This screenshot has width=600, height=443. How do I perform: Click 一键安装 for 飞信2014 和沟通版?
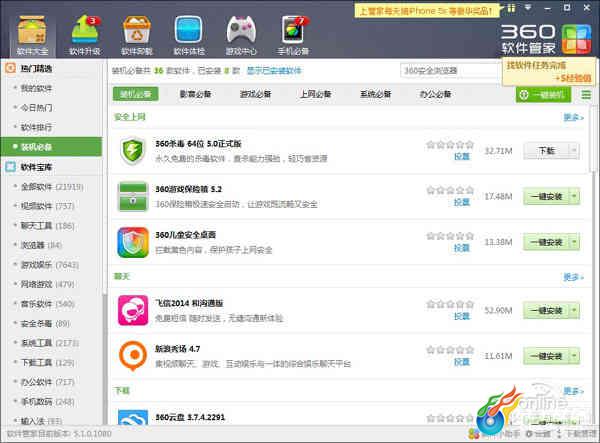click(546, 310)
